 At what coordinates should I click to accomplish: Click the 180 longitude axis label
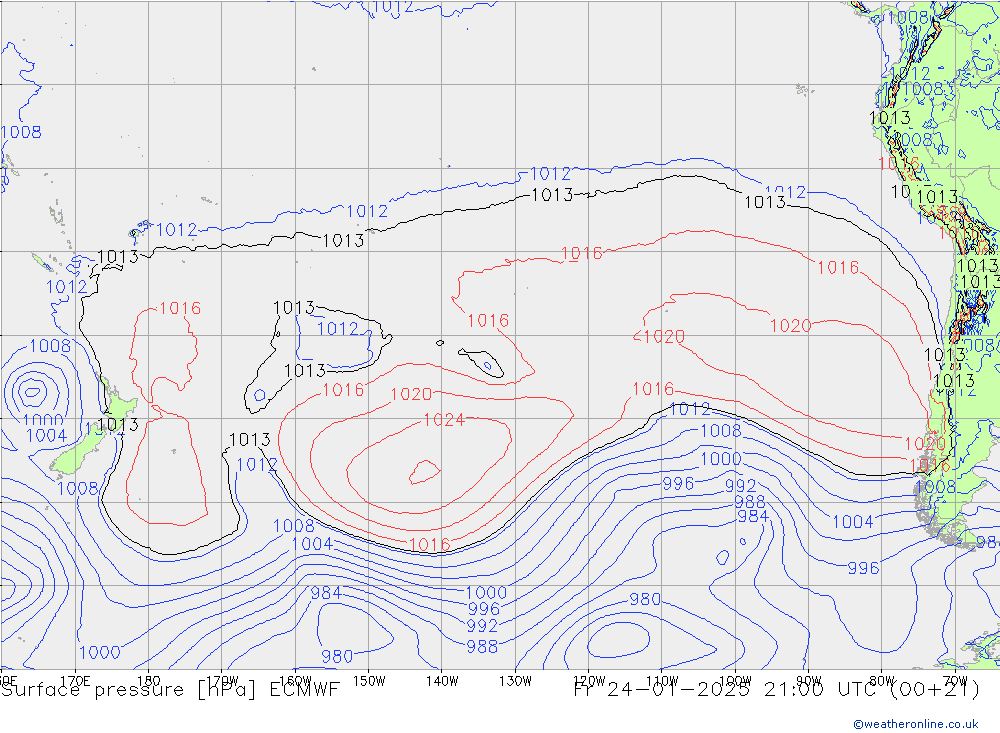[148, 680]
